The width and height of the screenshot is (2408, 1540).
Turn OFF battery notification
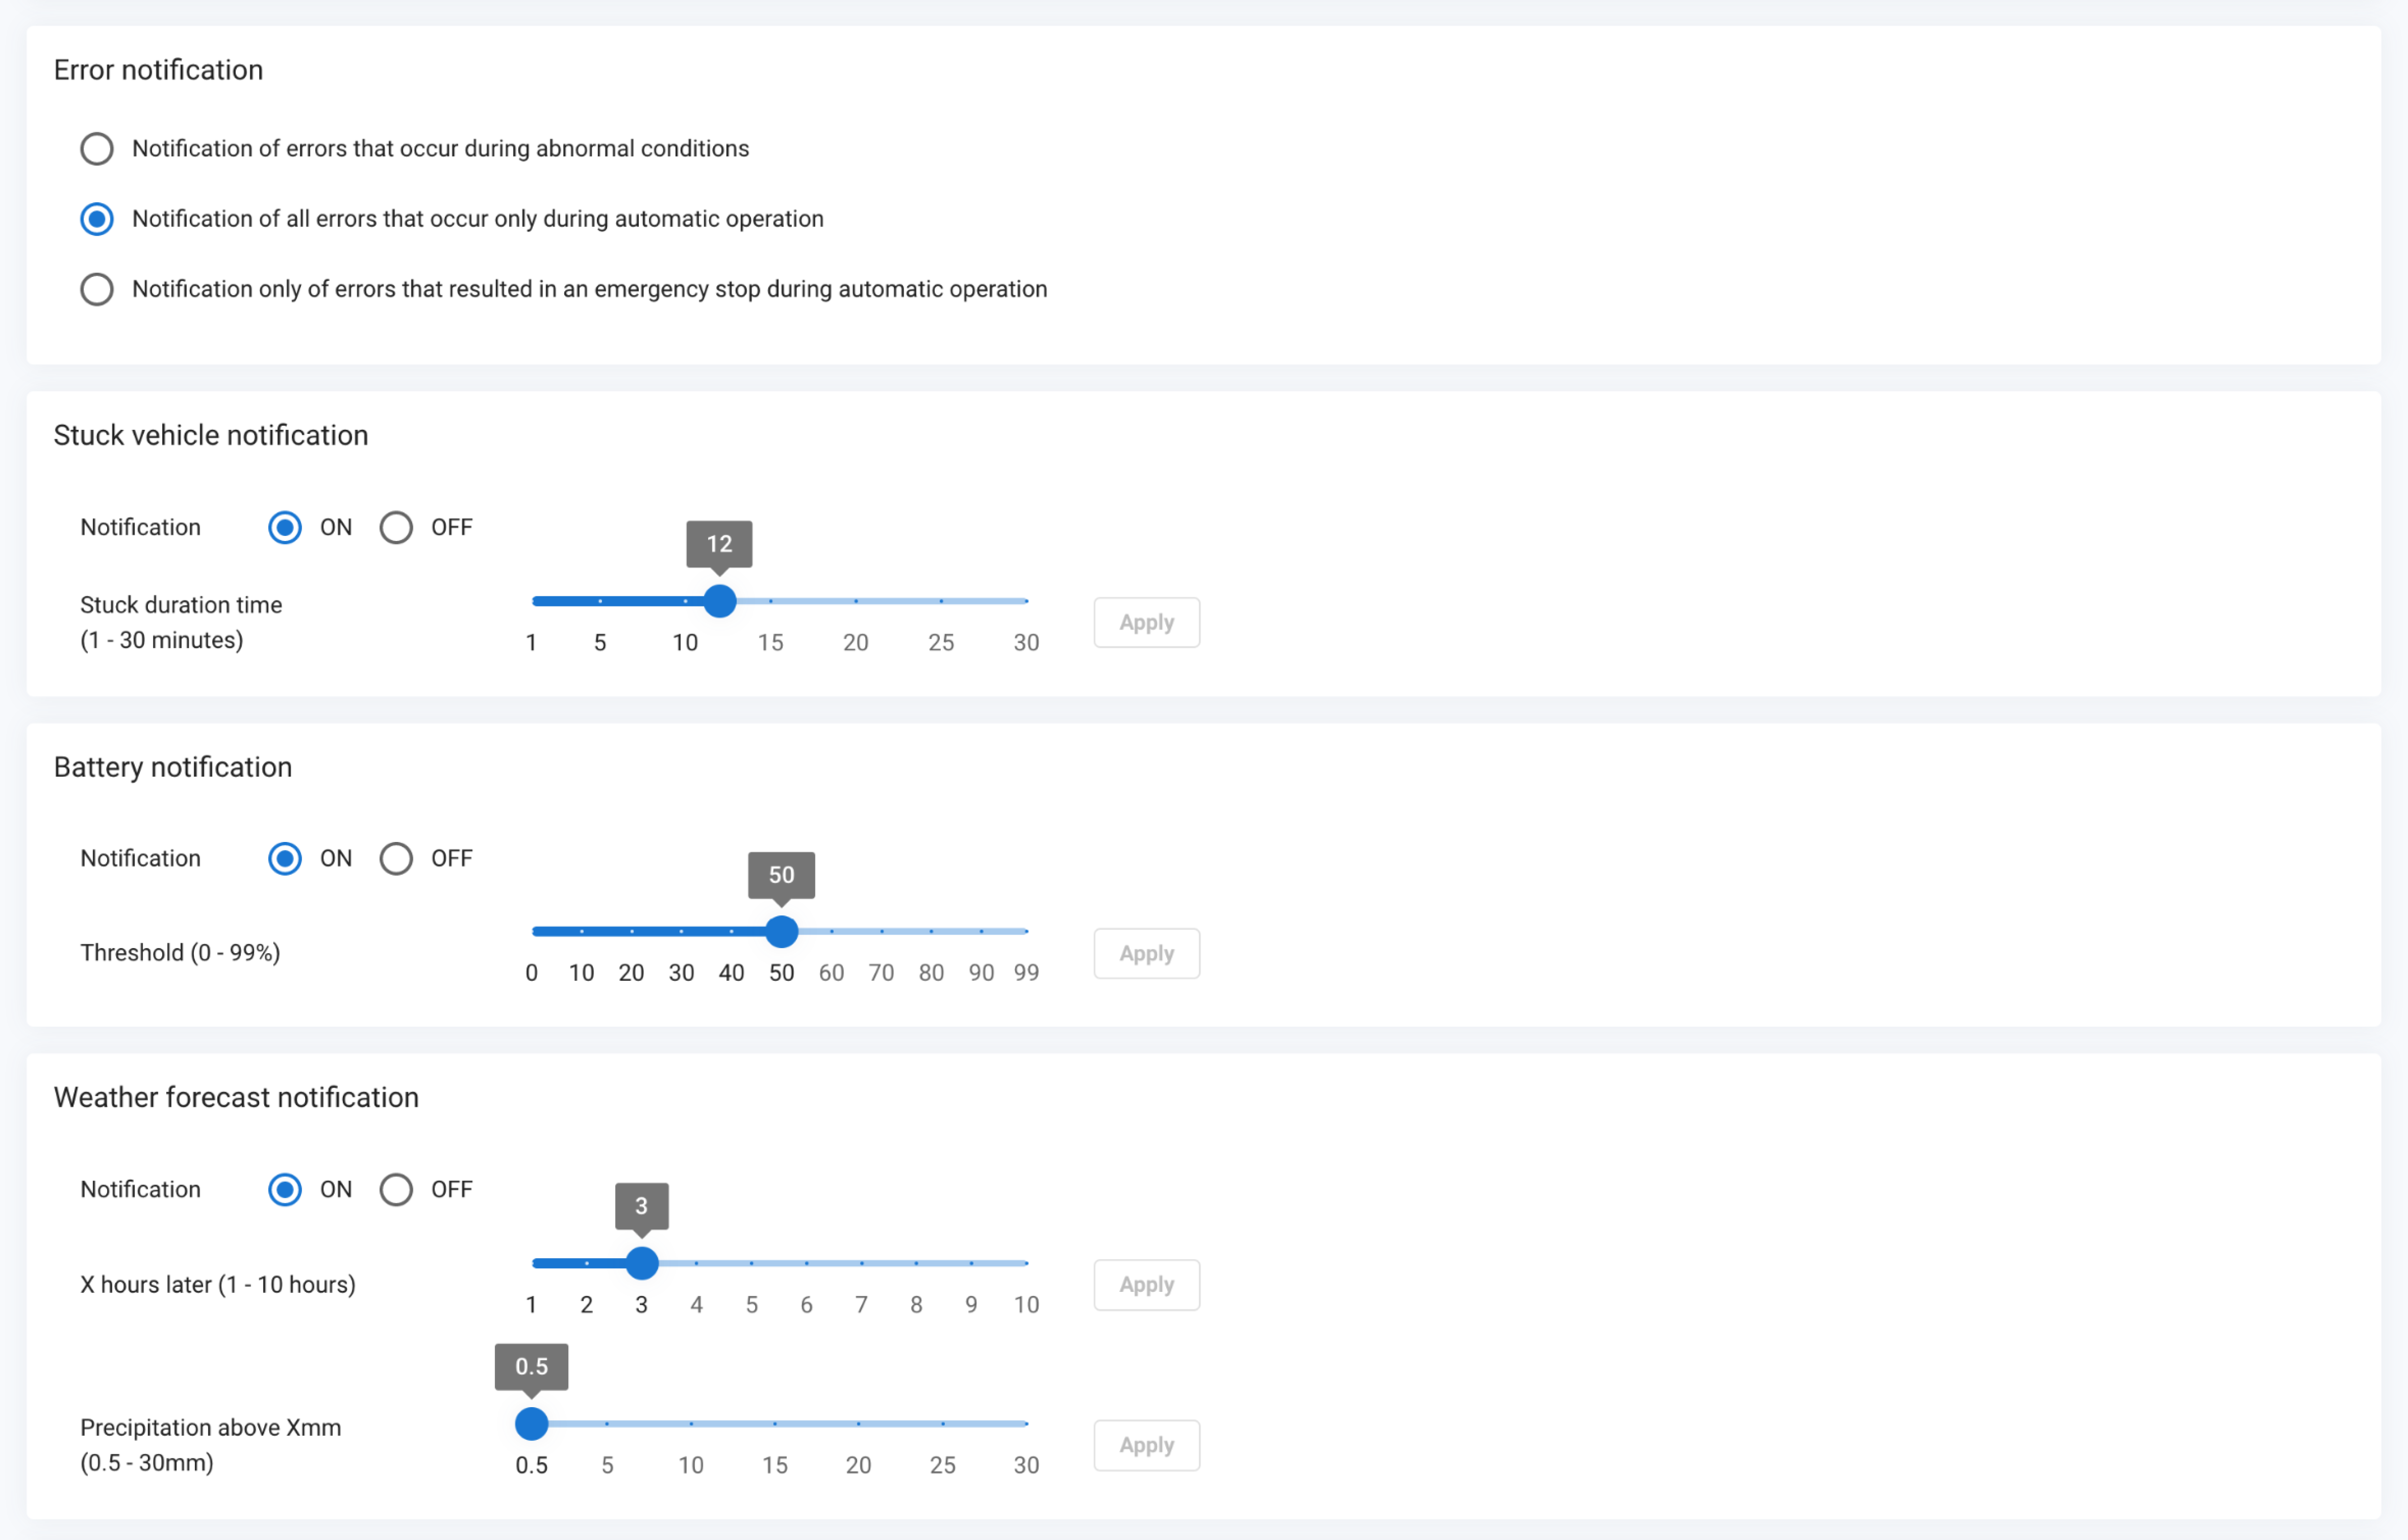tap(396, 858)
